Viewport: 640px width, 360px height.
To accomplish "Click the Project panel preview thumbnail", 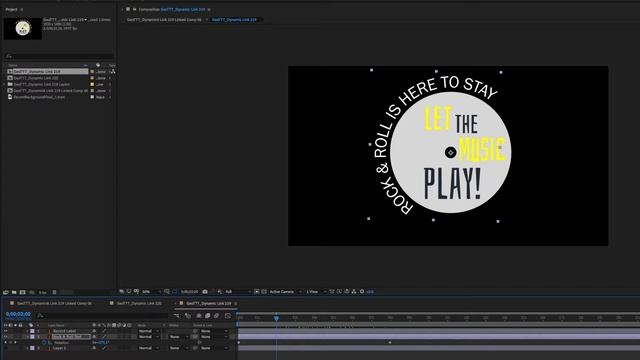I will (23, 29).
